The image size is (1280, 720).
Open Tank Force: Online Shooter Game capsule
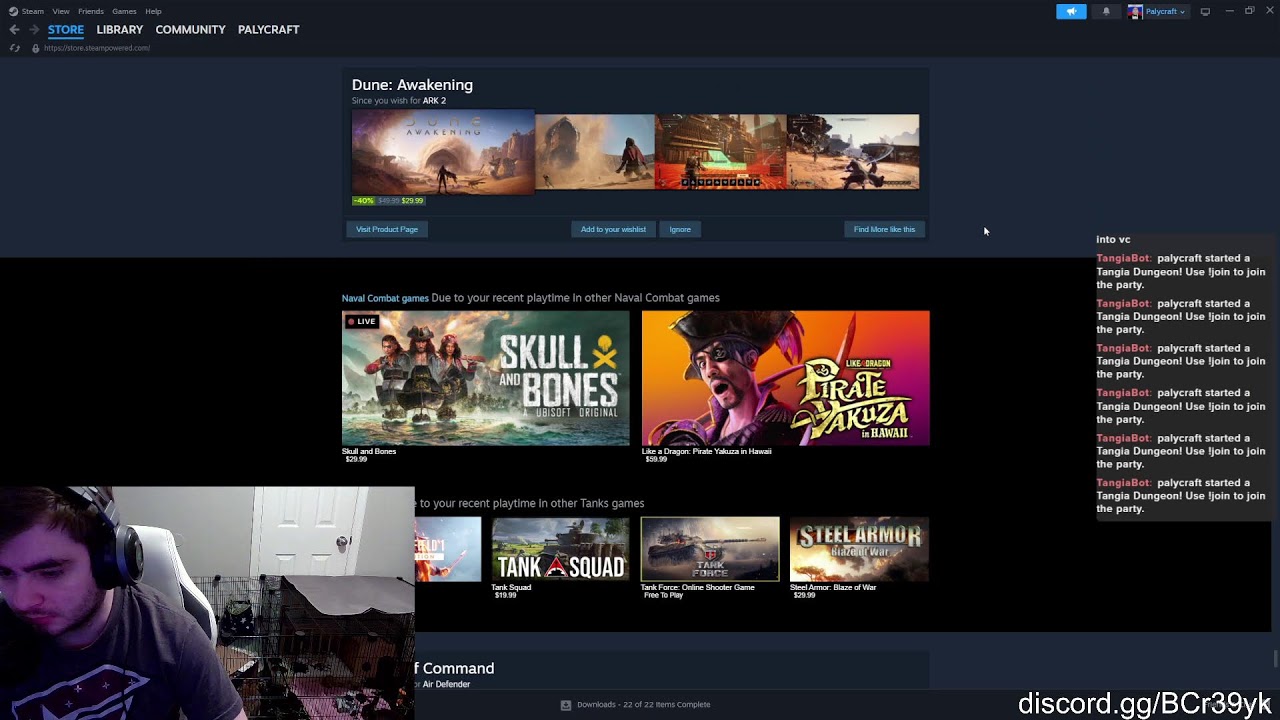tap(710, 549)
